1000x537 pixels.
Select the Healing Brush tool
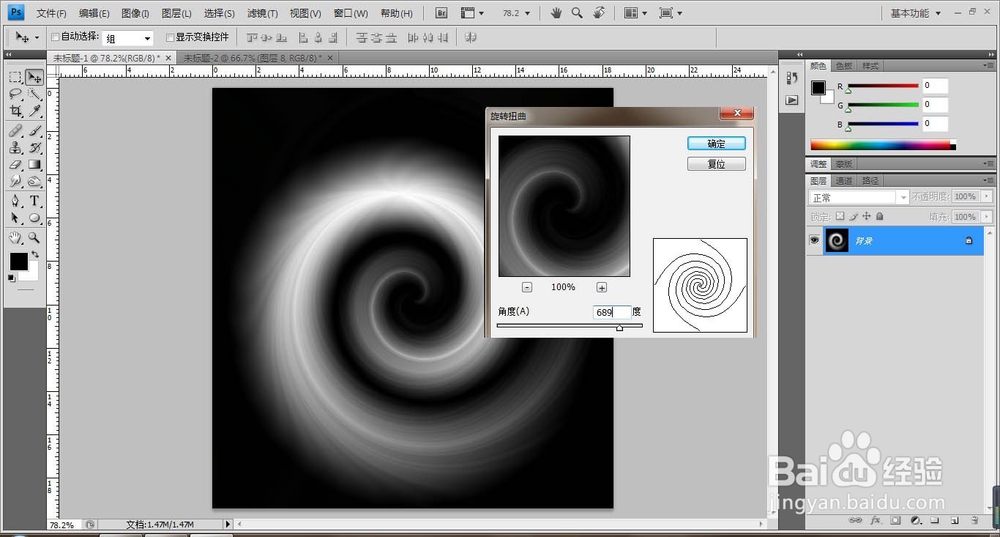click(x=15, y=131)
